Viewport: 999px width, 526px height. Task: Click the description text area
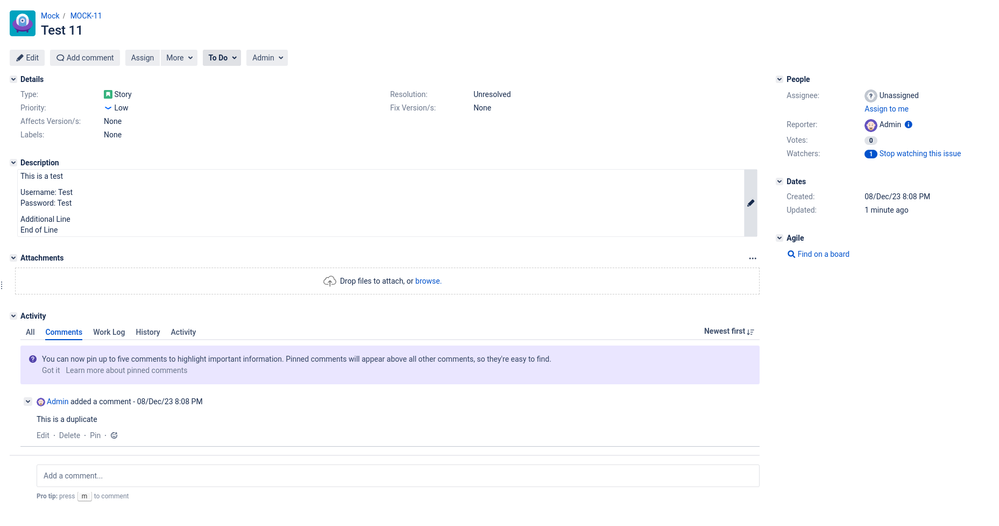[380, 203]
